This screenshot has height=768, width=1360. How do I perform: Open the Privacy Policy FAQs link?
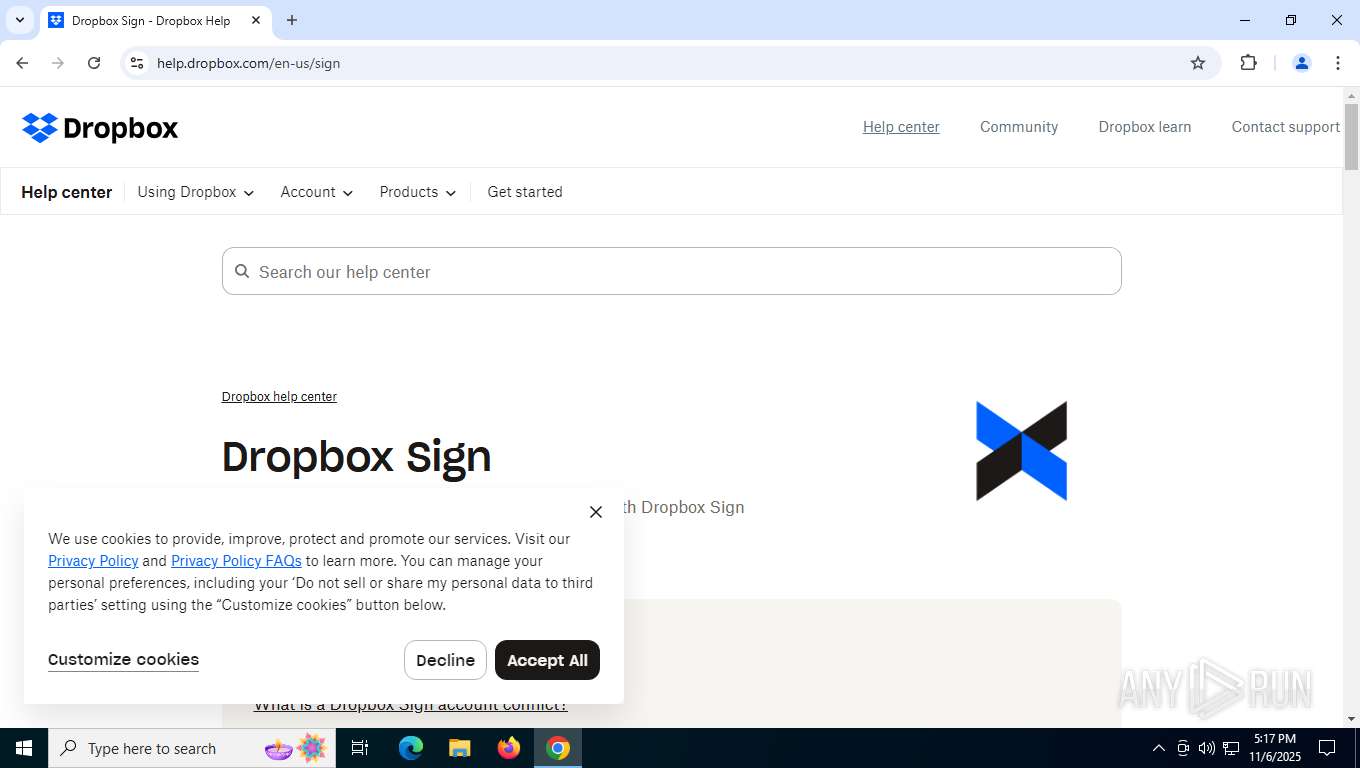point(236,561)
